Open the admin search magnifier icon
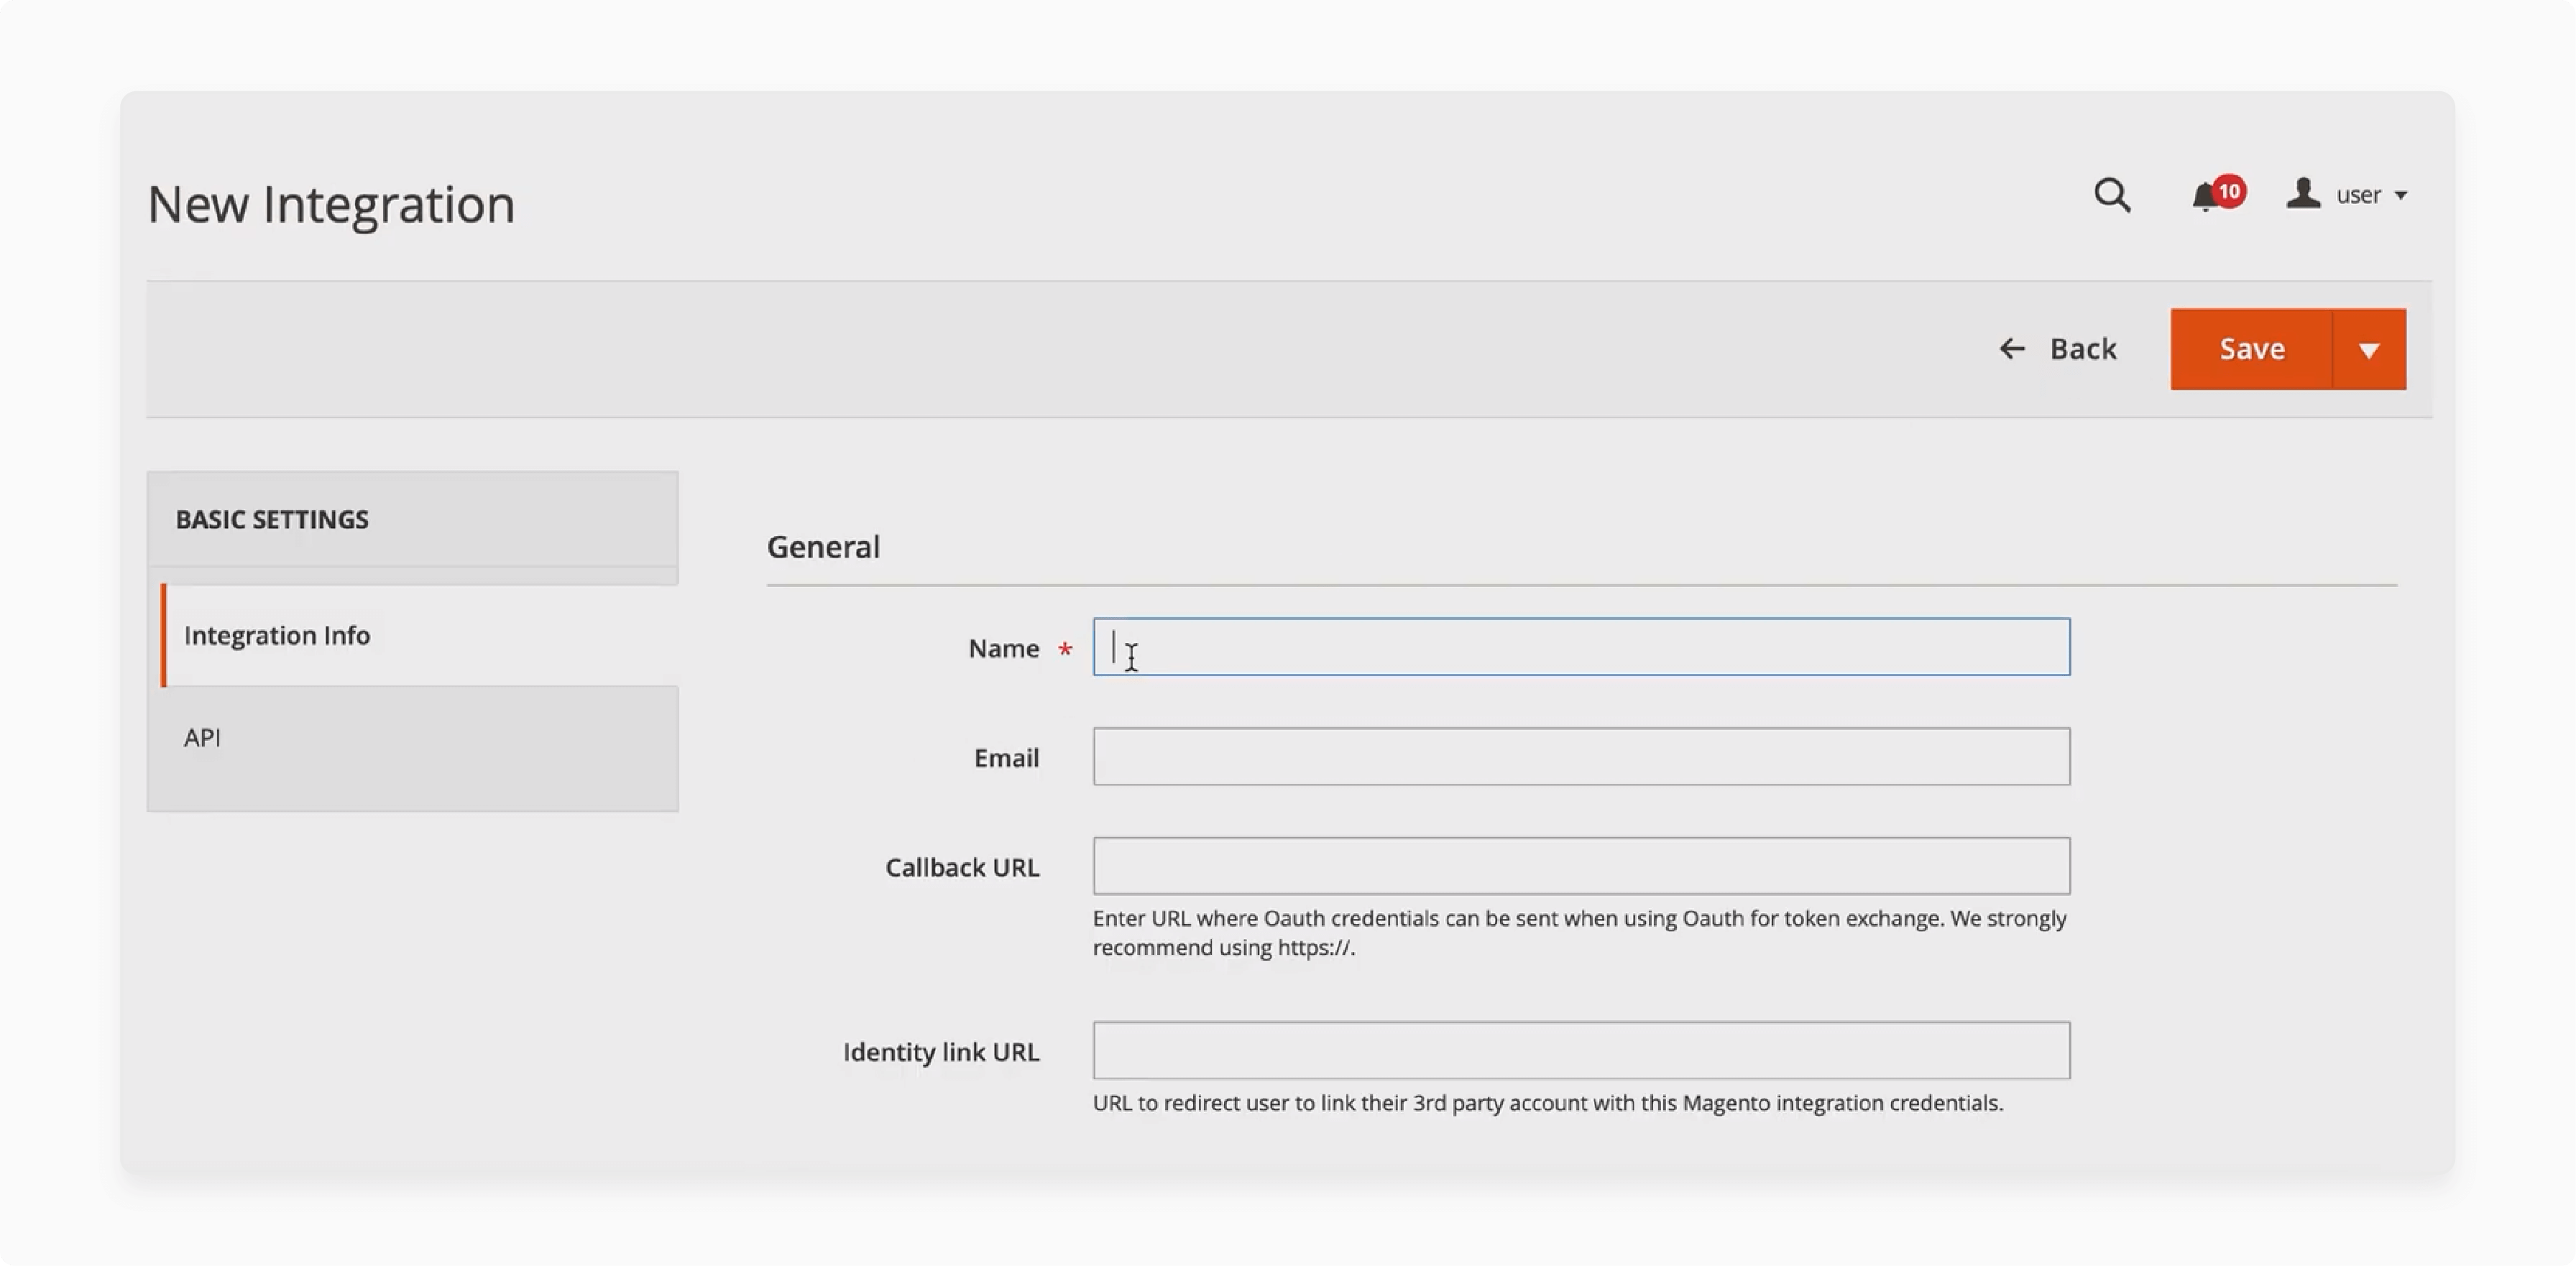Viewport: 2576px width, 1266px height. 2112,195
